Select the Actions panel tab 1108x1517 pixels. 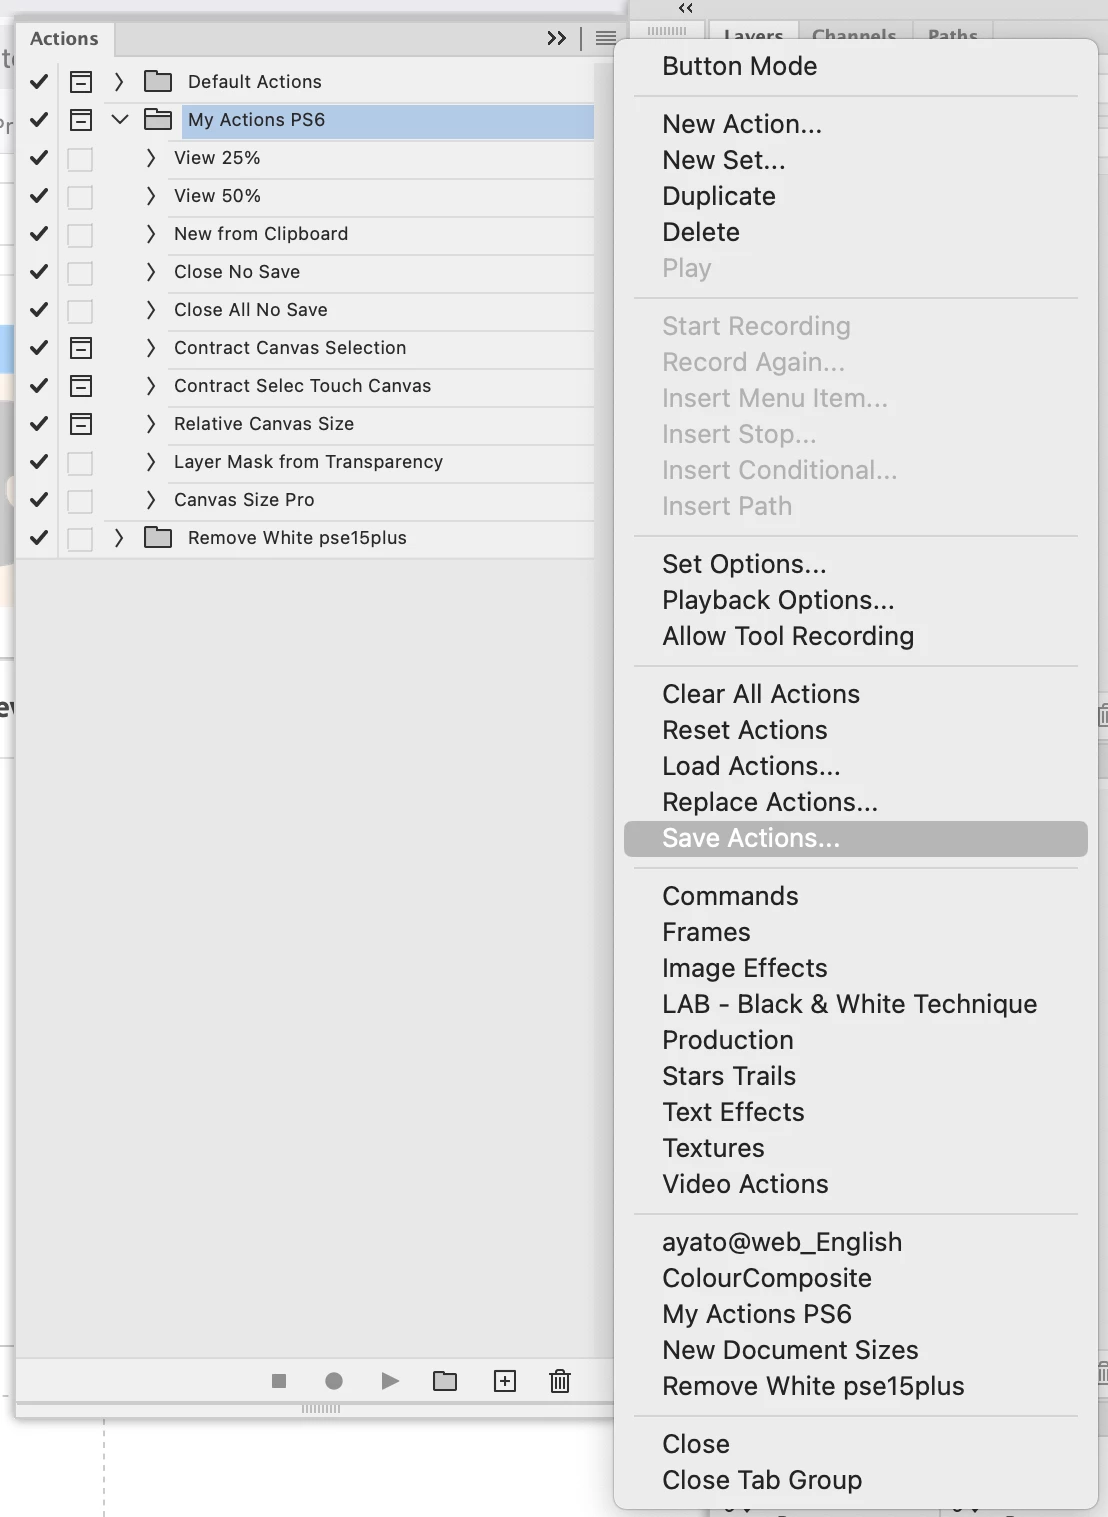64,39
